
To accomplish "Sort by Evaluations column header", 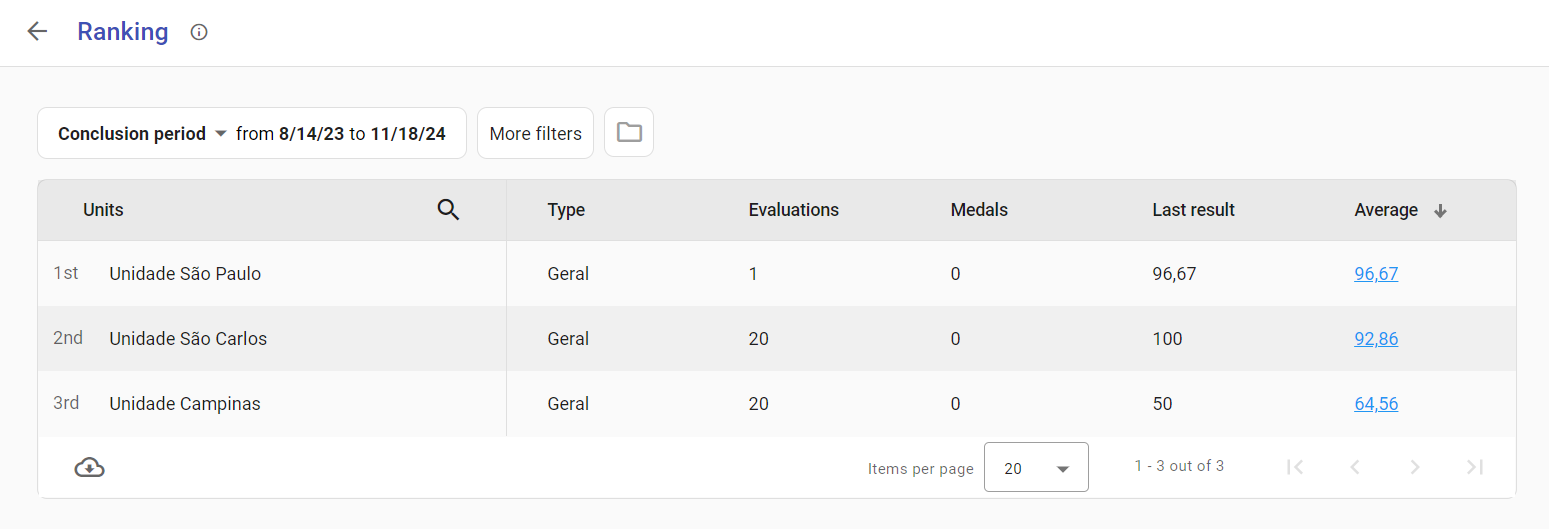I will pos(793,210).
